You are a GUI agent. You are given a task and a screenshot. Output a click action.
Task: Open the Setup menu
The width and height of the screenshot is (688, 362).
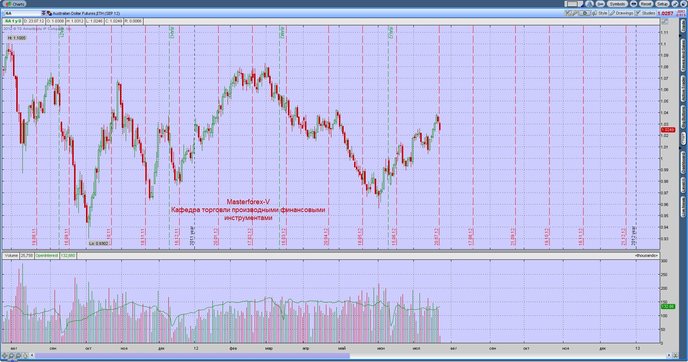[662, 4]
